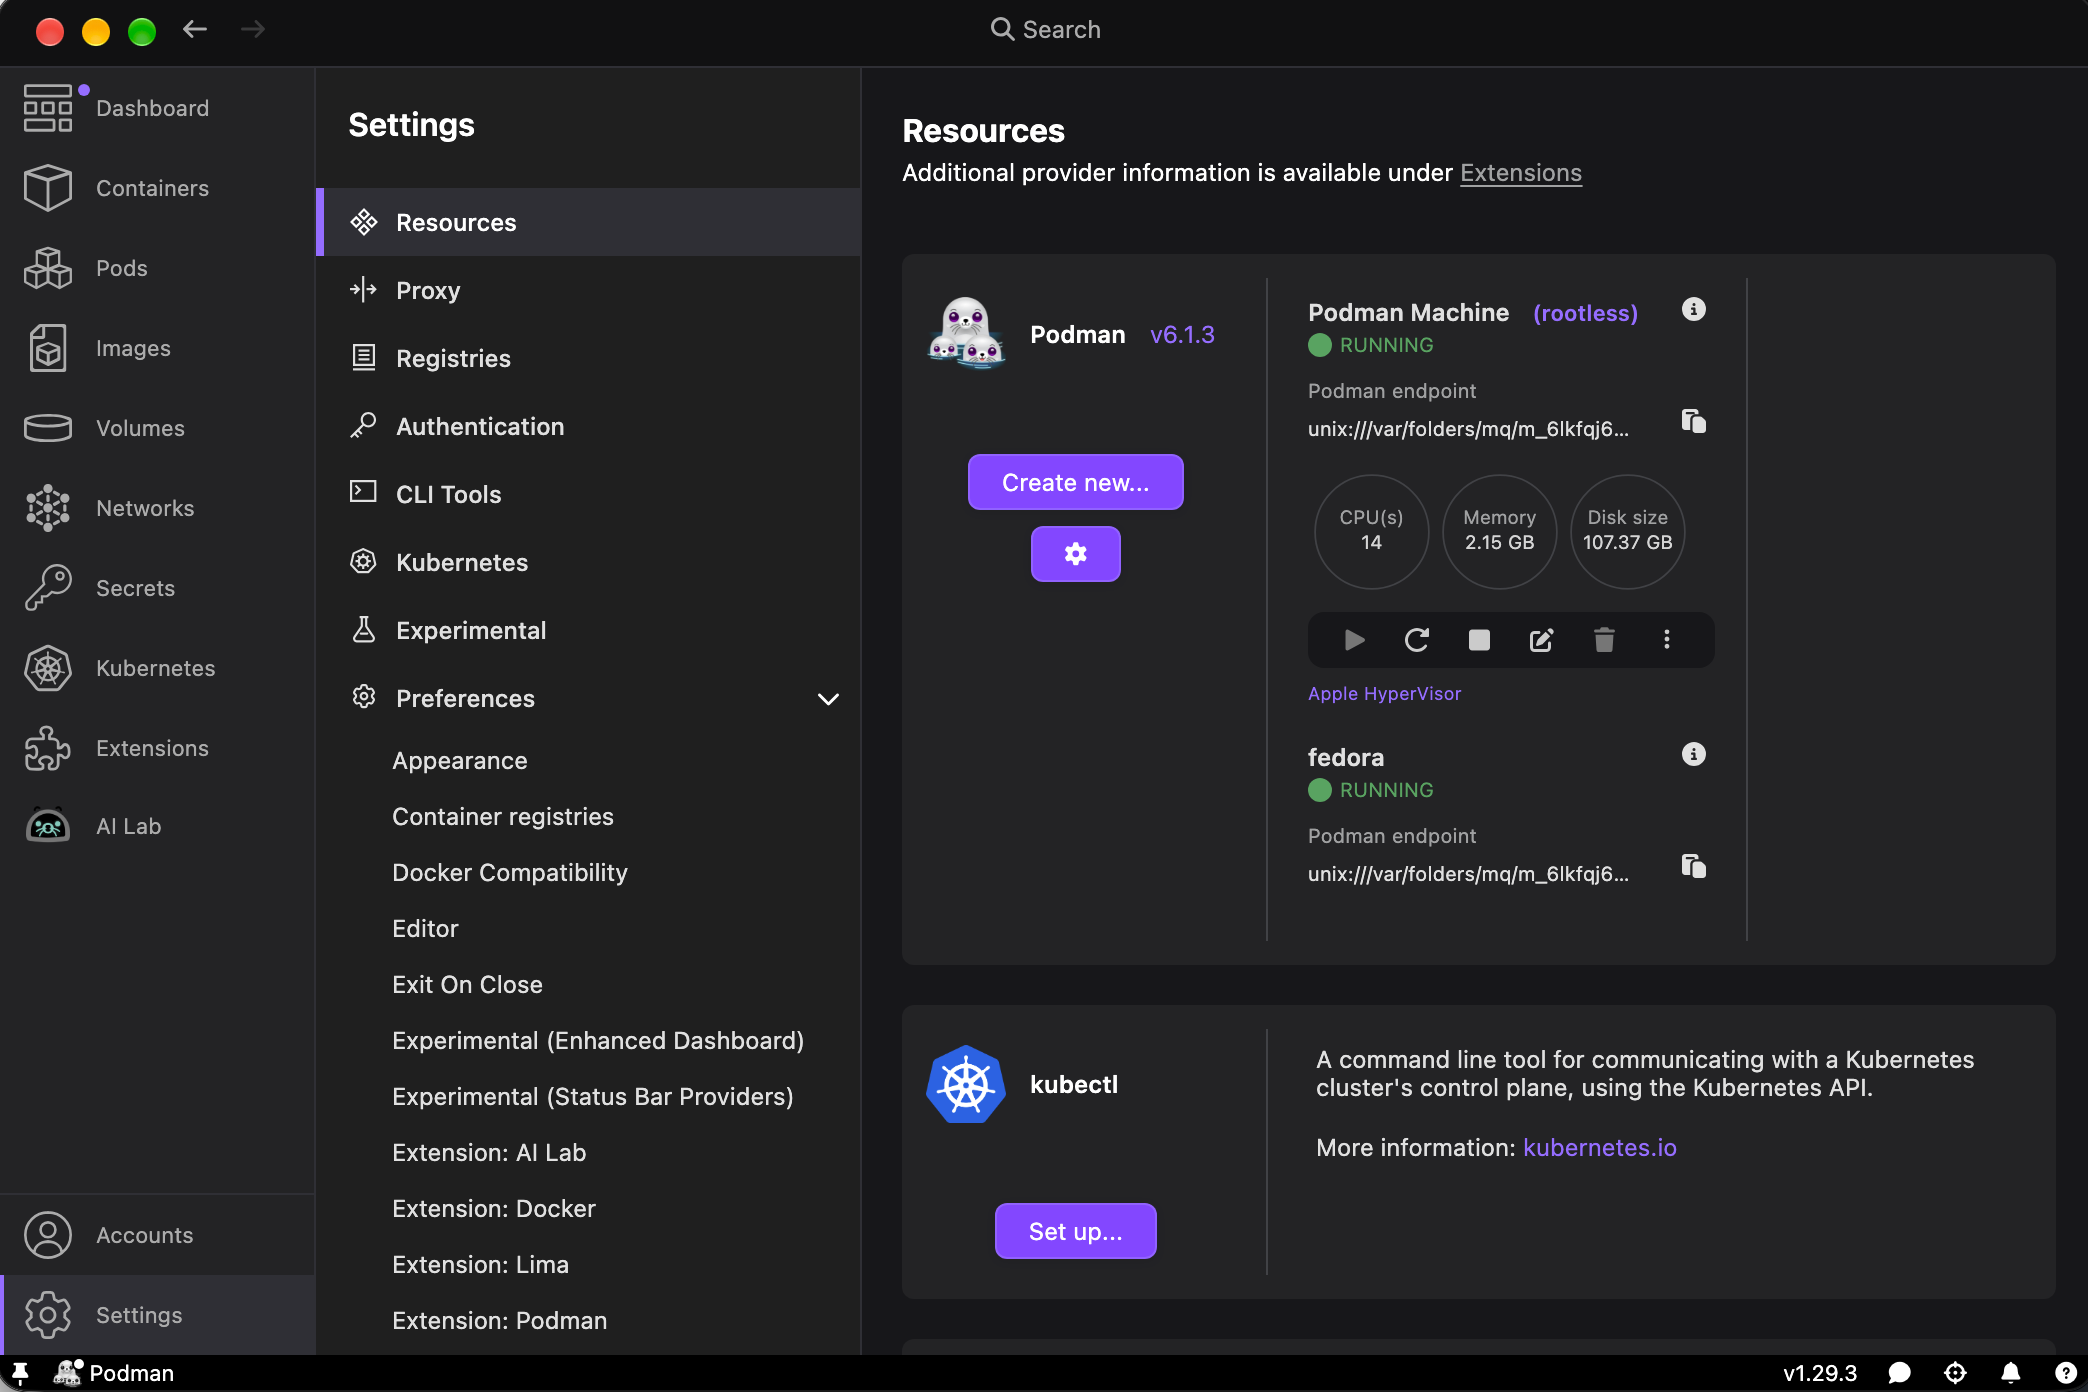Delete the Podman Machine
The height and width of the screenshot is (1392, 2088).
coord(1604,640)
